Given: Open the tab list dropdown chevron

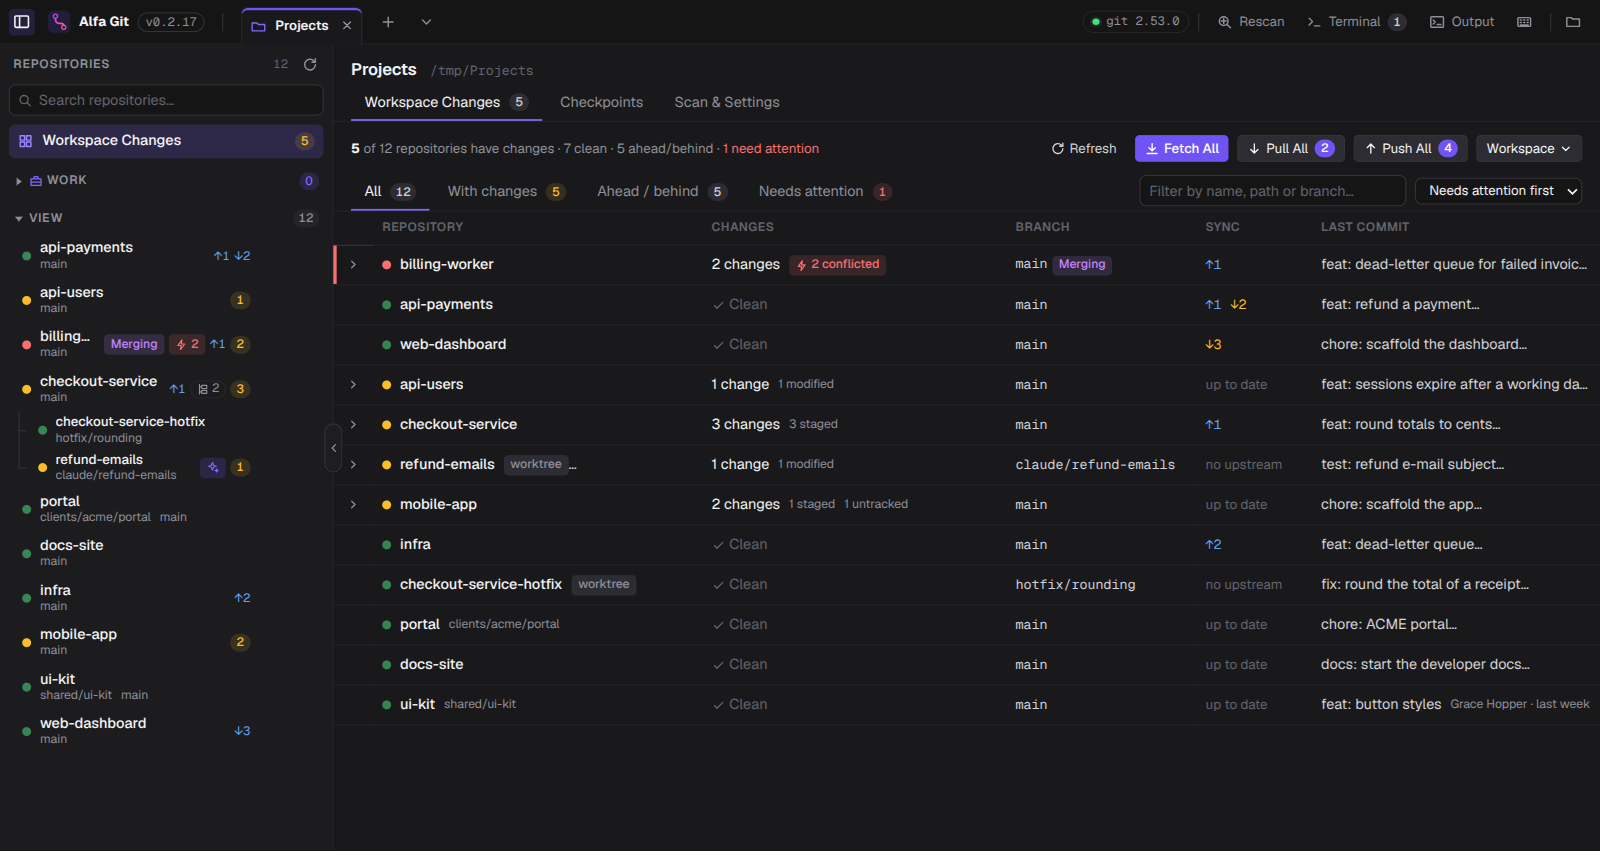Looking at the screenshot, I should (426, 22).
